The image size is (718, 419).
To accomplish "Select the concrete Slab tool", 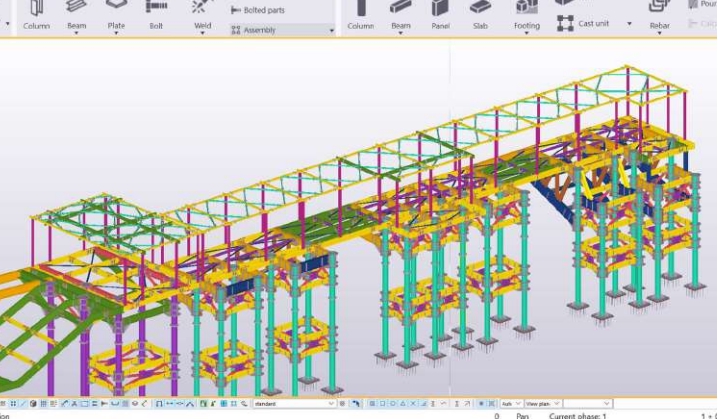I will (x=480, y=15).
